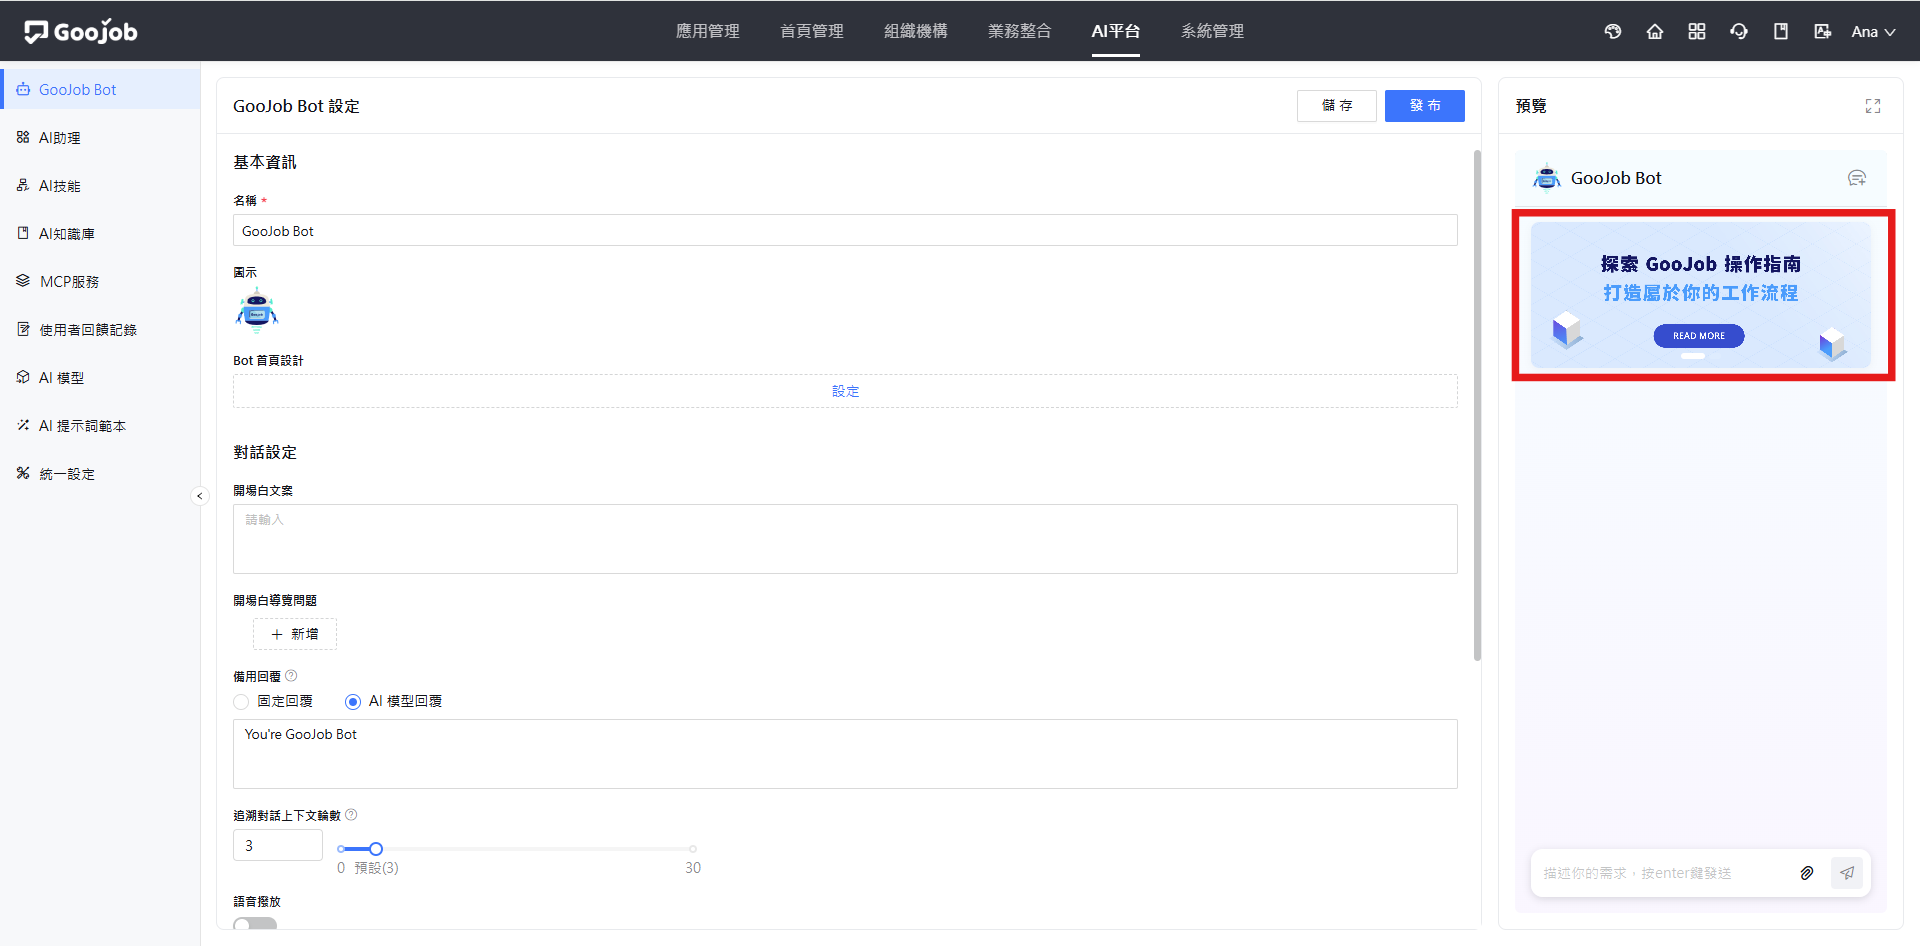The width and height of the screenshot is (1920, 946).
Task: Click the help icon beside 備用回覆
Action: pos(291,676)
